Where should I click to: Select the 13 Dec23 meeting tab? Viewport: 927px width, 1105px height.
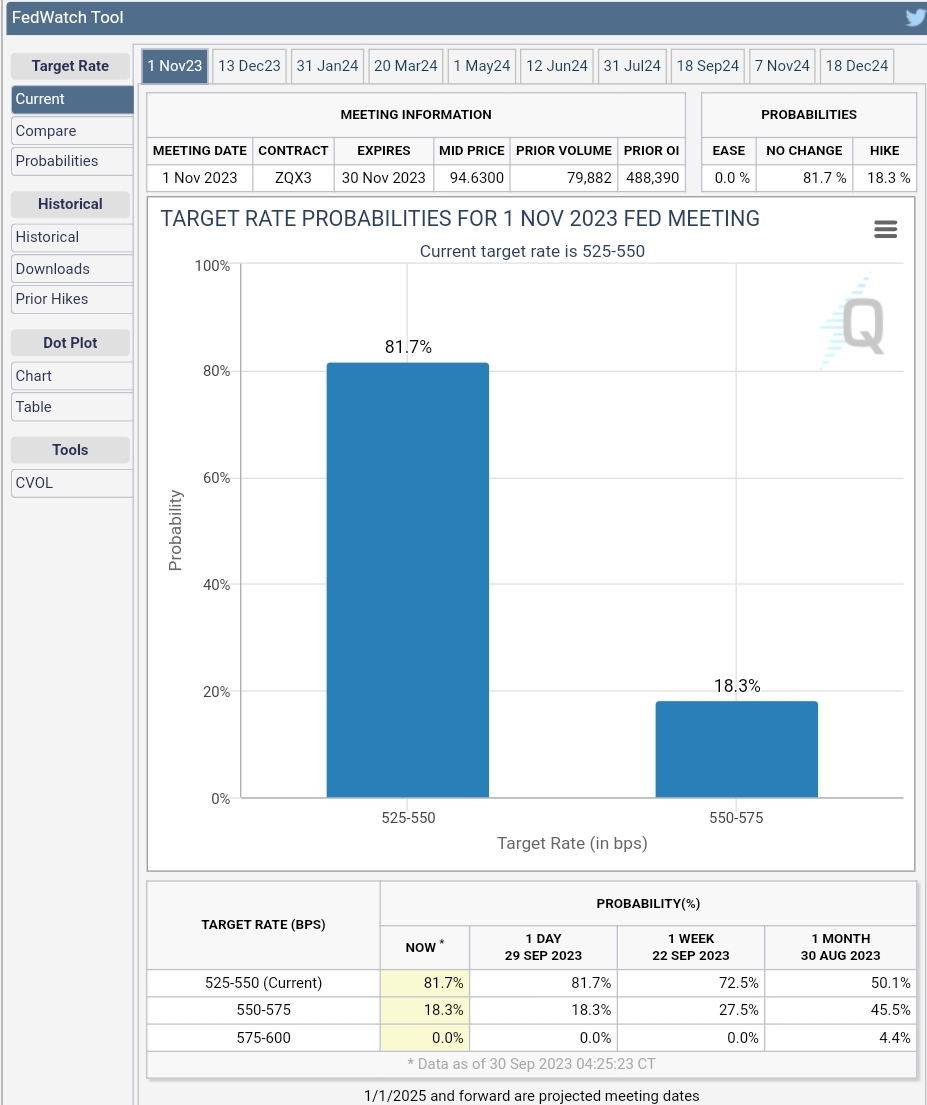click(249, 66)
